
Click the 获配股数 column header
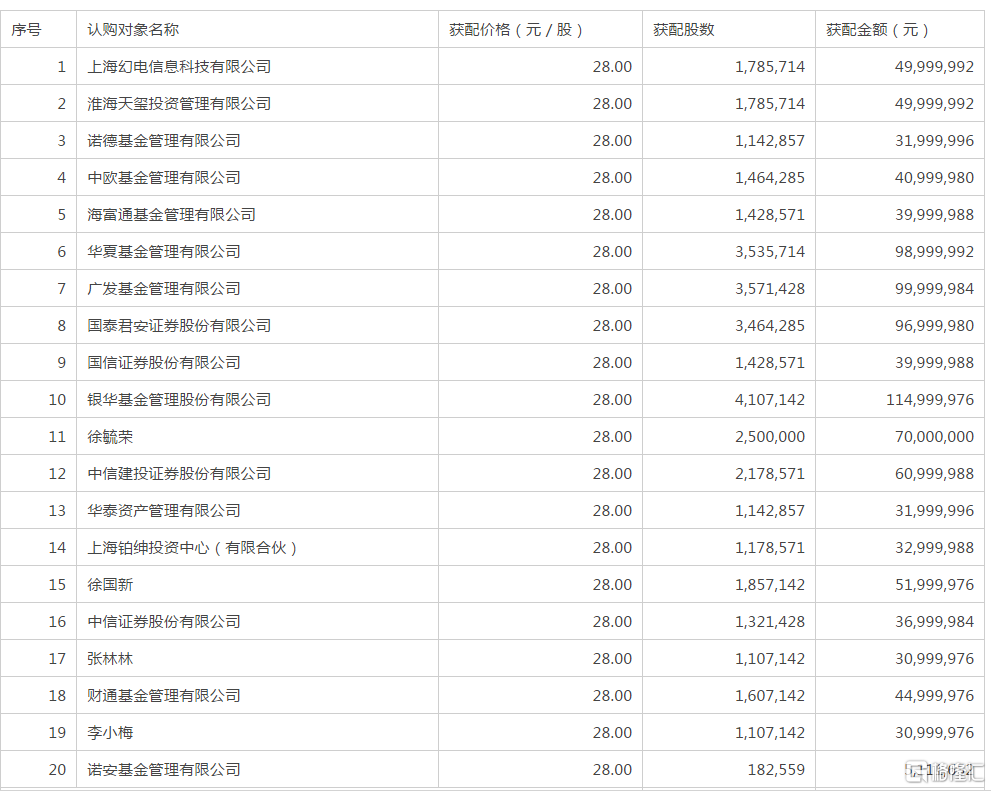tap(684, 30)
